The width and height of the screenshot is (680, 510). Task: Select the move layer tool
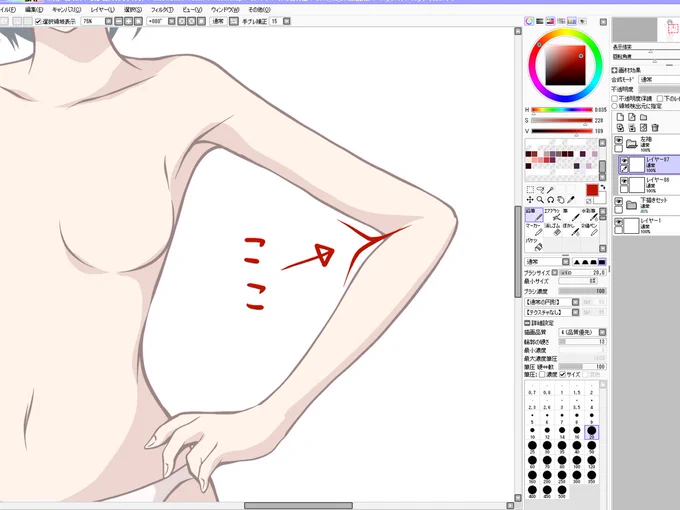coord(530,200)
